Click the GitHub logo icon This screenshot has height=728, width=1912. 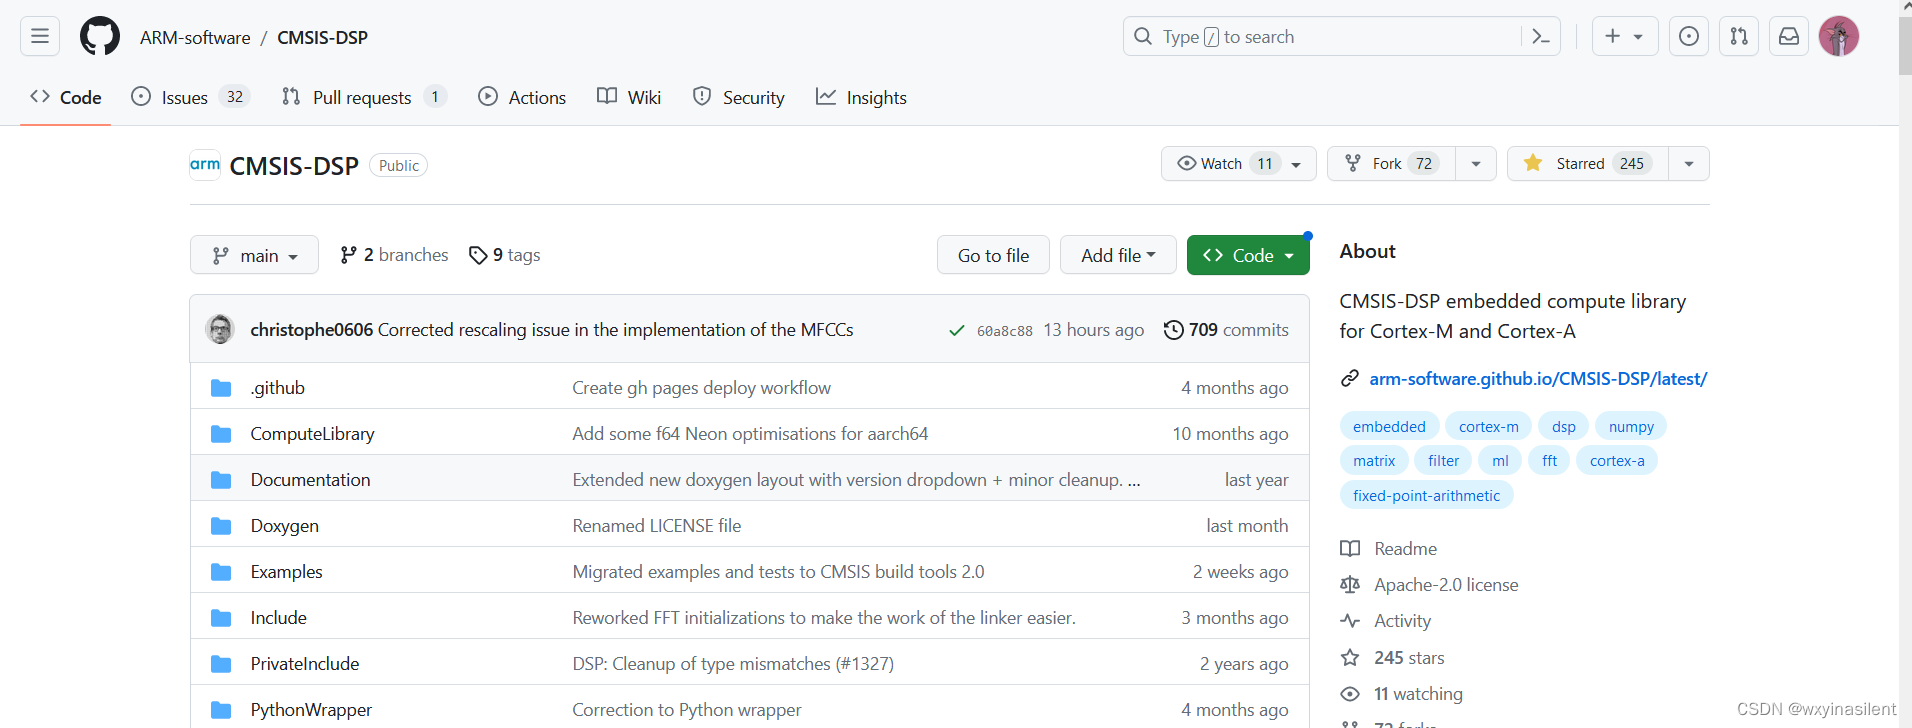[x=100, y=37]
